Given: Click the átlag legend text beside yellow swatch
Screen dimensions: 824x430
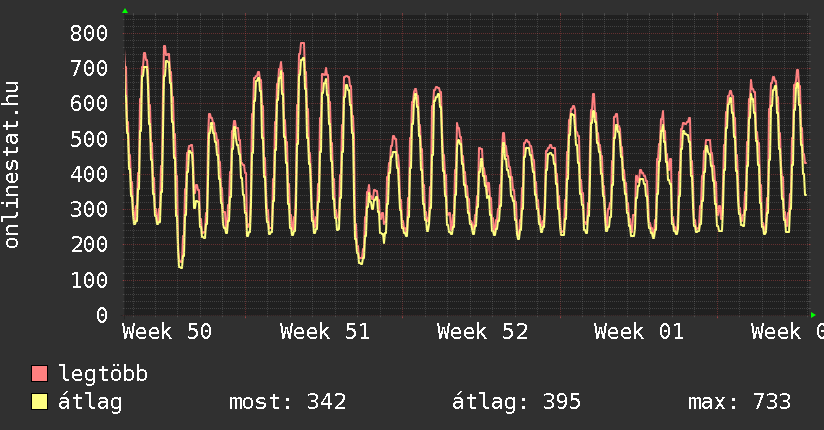Looking at the screenshot, I should 90,402.
